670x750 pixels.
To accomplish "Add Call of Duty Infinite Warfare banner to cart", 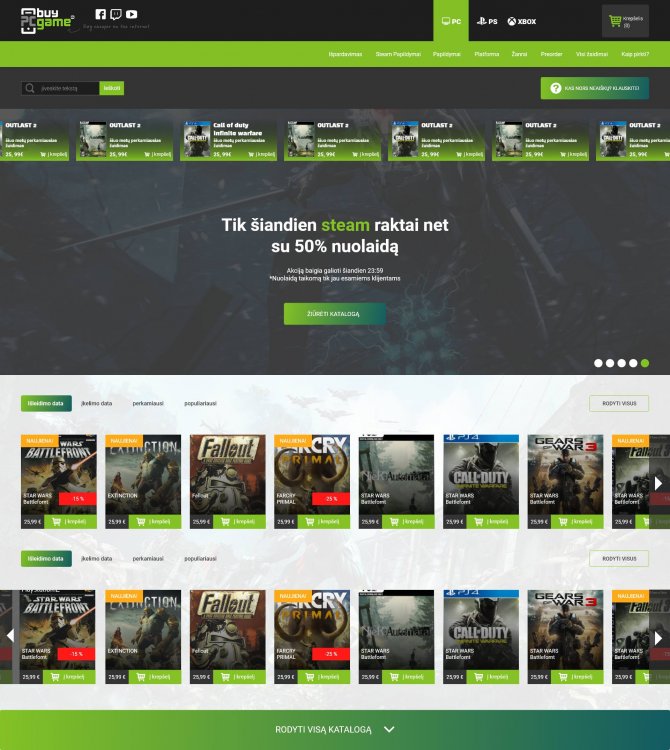I will (261, 154).
